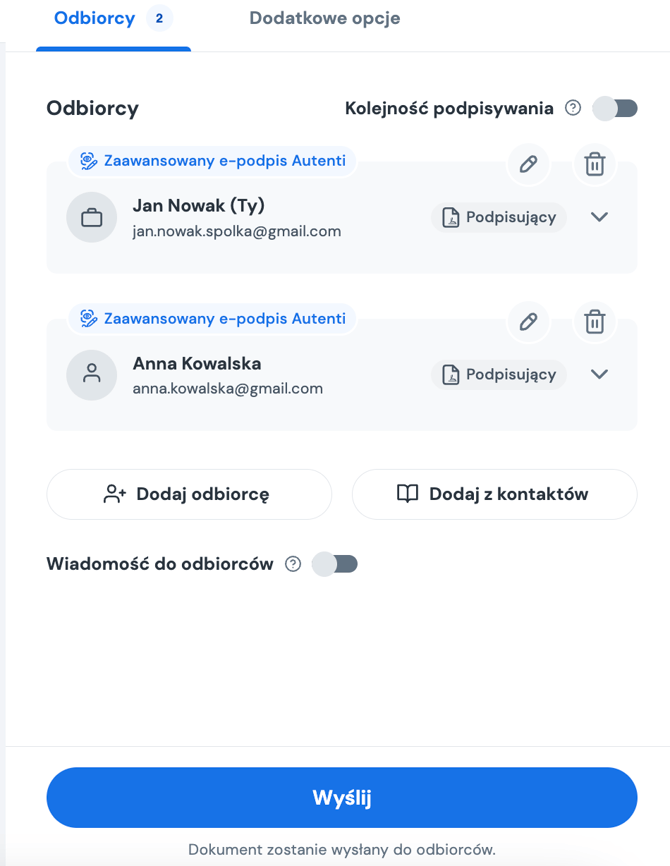Image resolution: width=670 pixels, height=866 pixels.
Task: Click the Dodaj odbiorcę button
Action: click(x=189, y=494)
